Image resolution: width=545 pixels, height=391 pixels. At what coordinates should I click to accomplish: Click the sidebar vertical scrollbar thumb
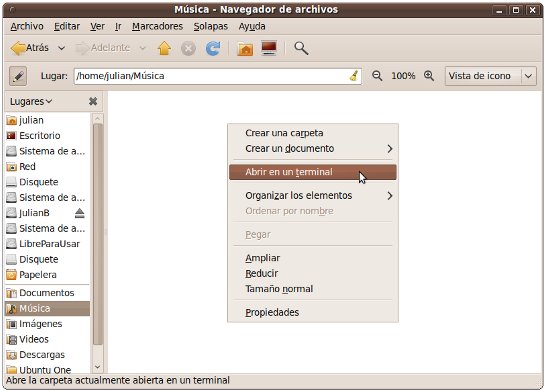98,234
